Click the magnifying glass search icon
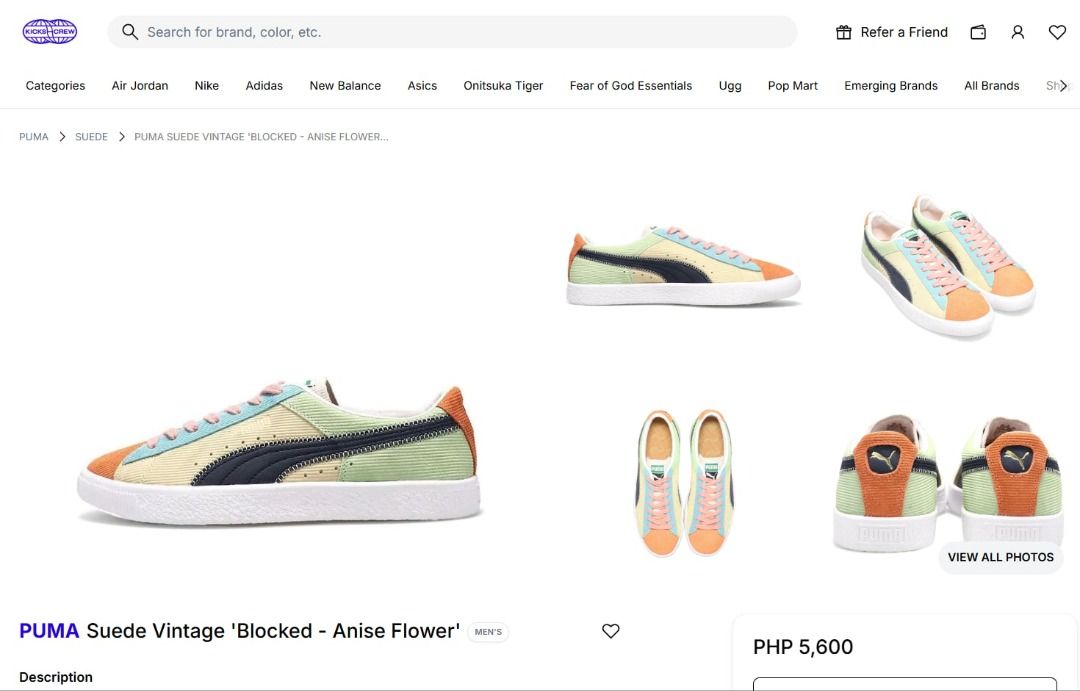 (x=130, y=31)
